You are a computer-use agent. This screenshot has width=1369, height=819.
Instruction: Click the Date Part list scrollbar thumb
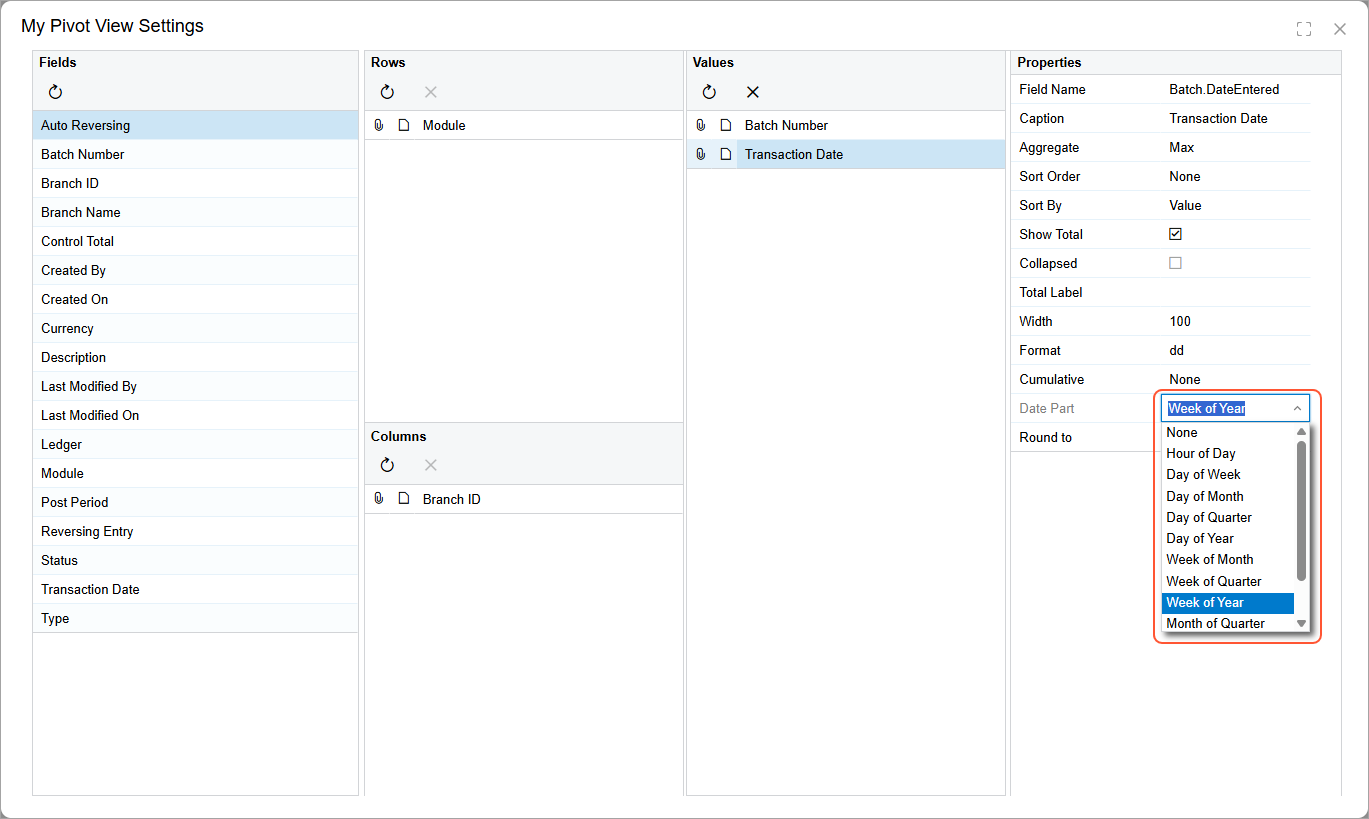click(x=1301, y=510)
